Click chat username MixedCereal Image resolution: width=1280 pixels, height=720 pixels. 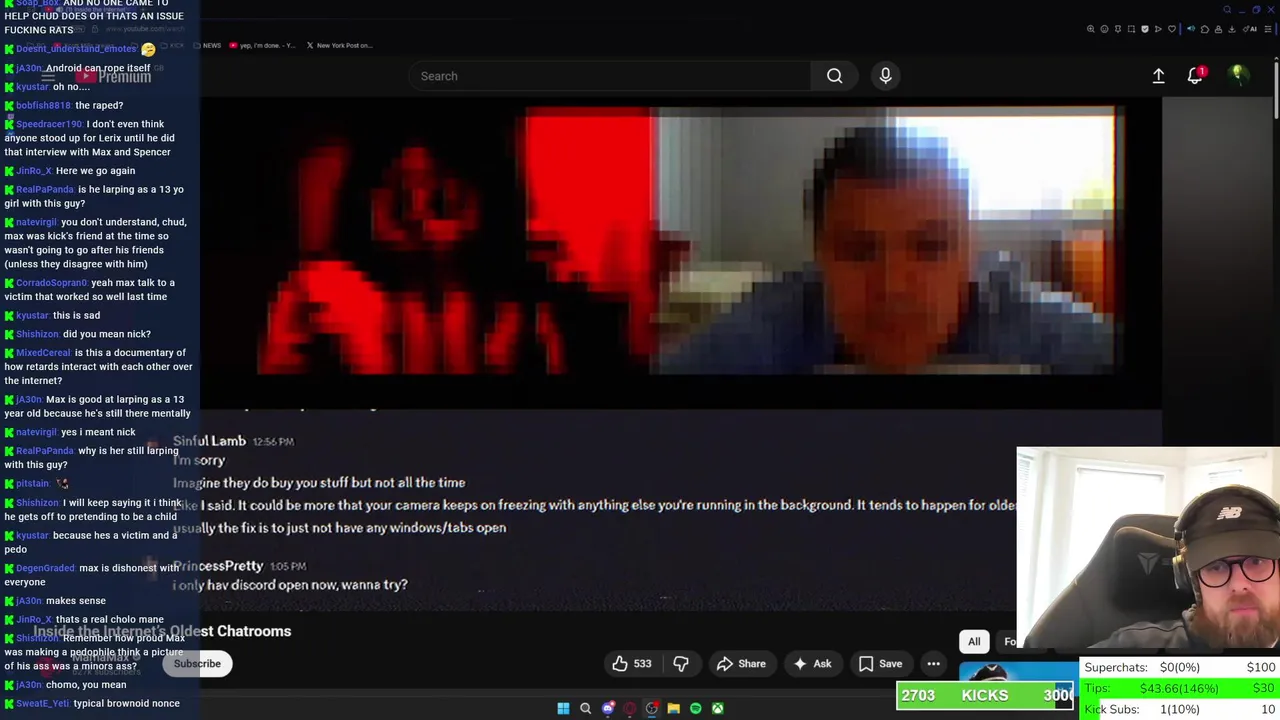(x=43, y=353)
